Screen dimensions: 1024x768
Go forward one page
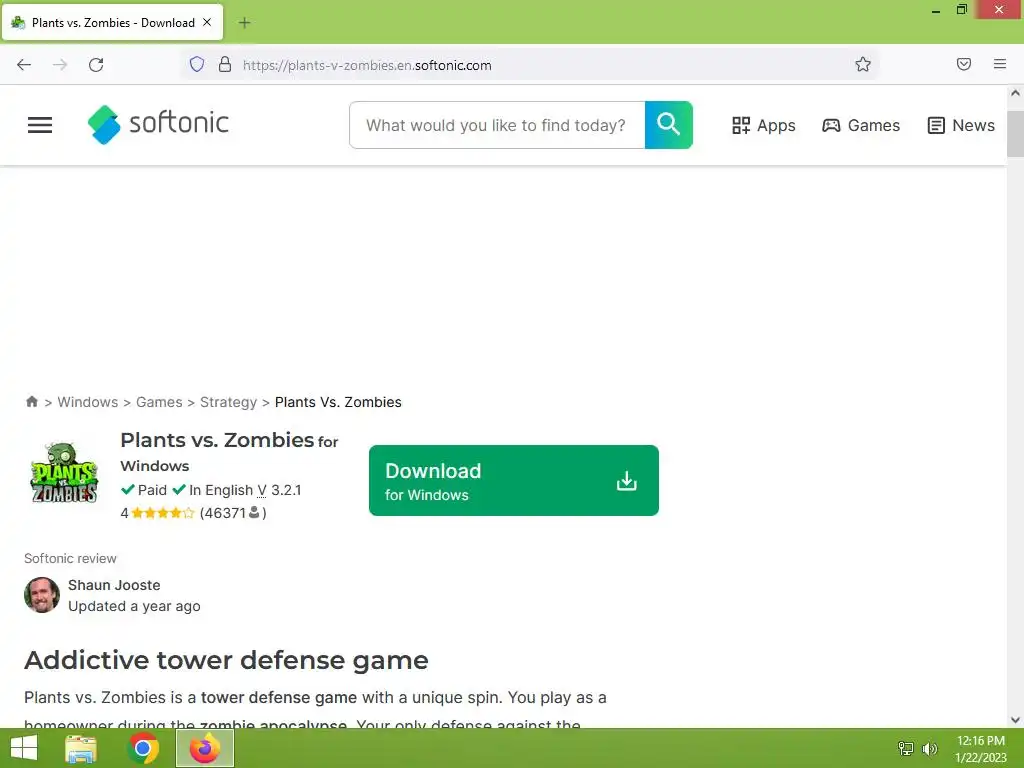(60, 65)
